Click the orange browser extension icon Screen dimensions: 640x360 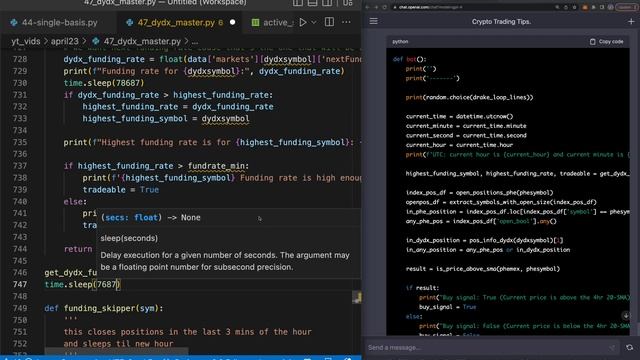point(585,7)
